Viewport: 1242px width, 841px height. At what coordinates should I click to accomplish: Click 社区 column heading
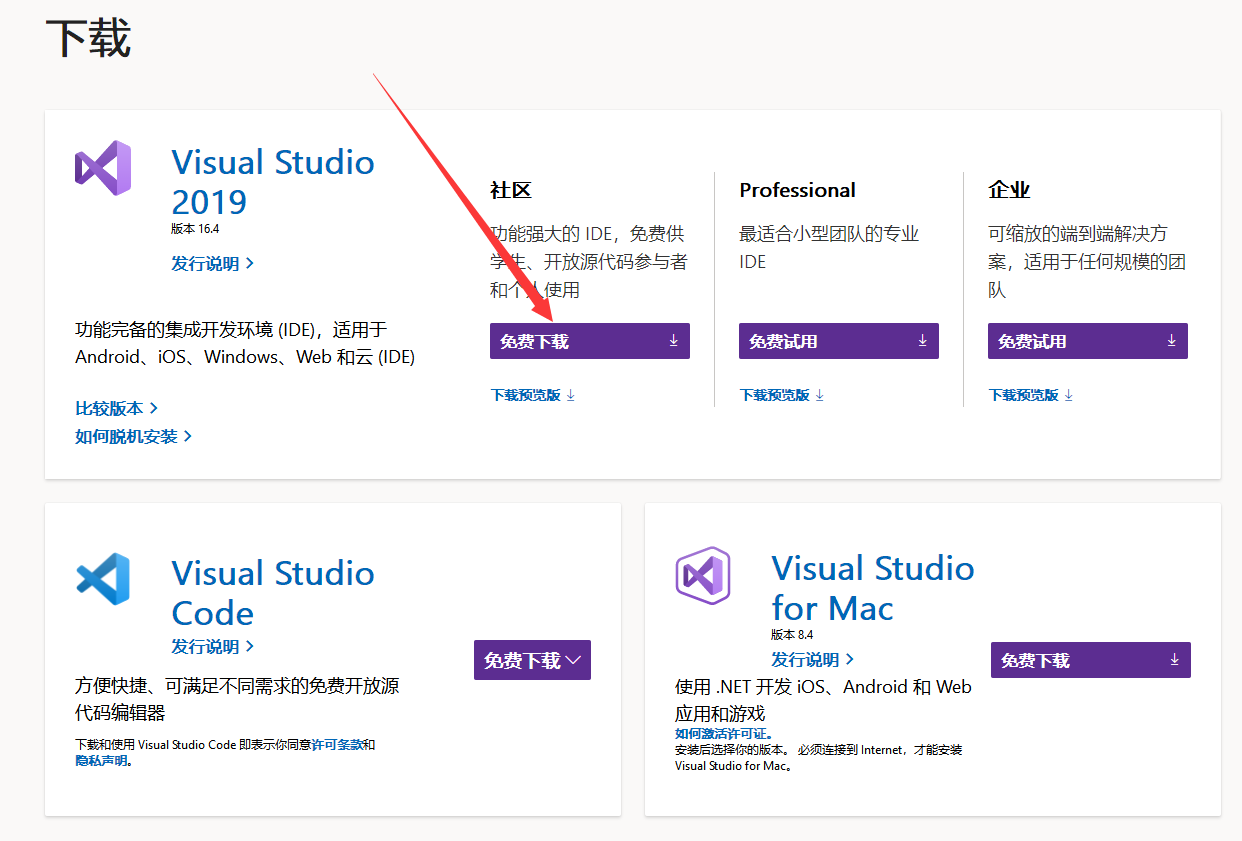510,190
